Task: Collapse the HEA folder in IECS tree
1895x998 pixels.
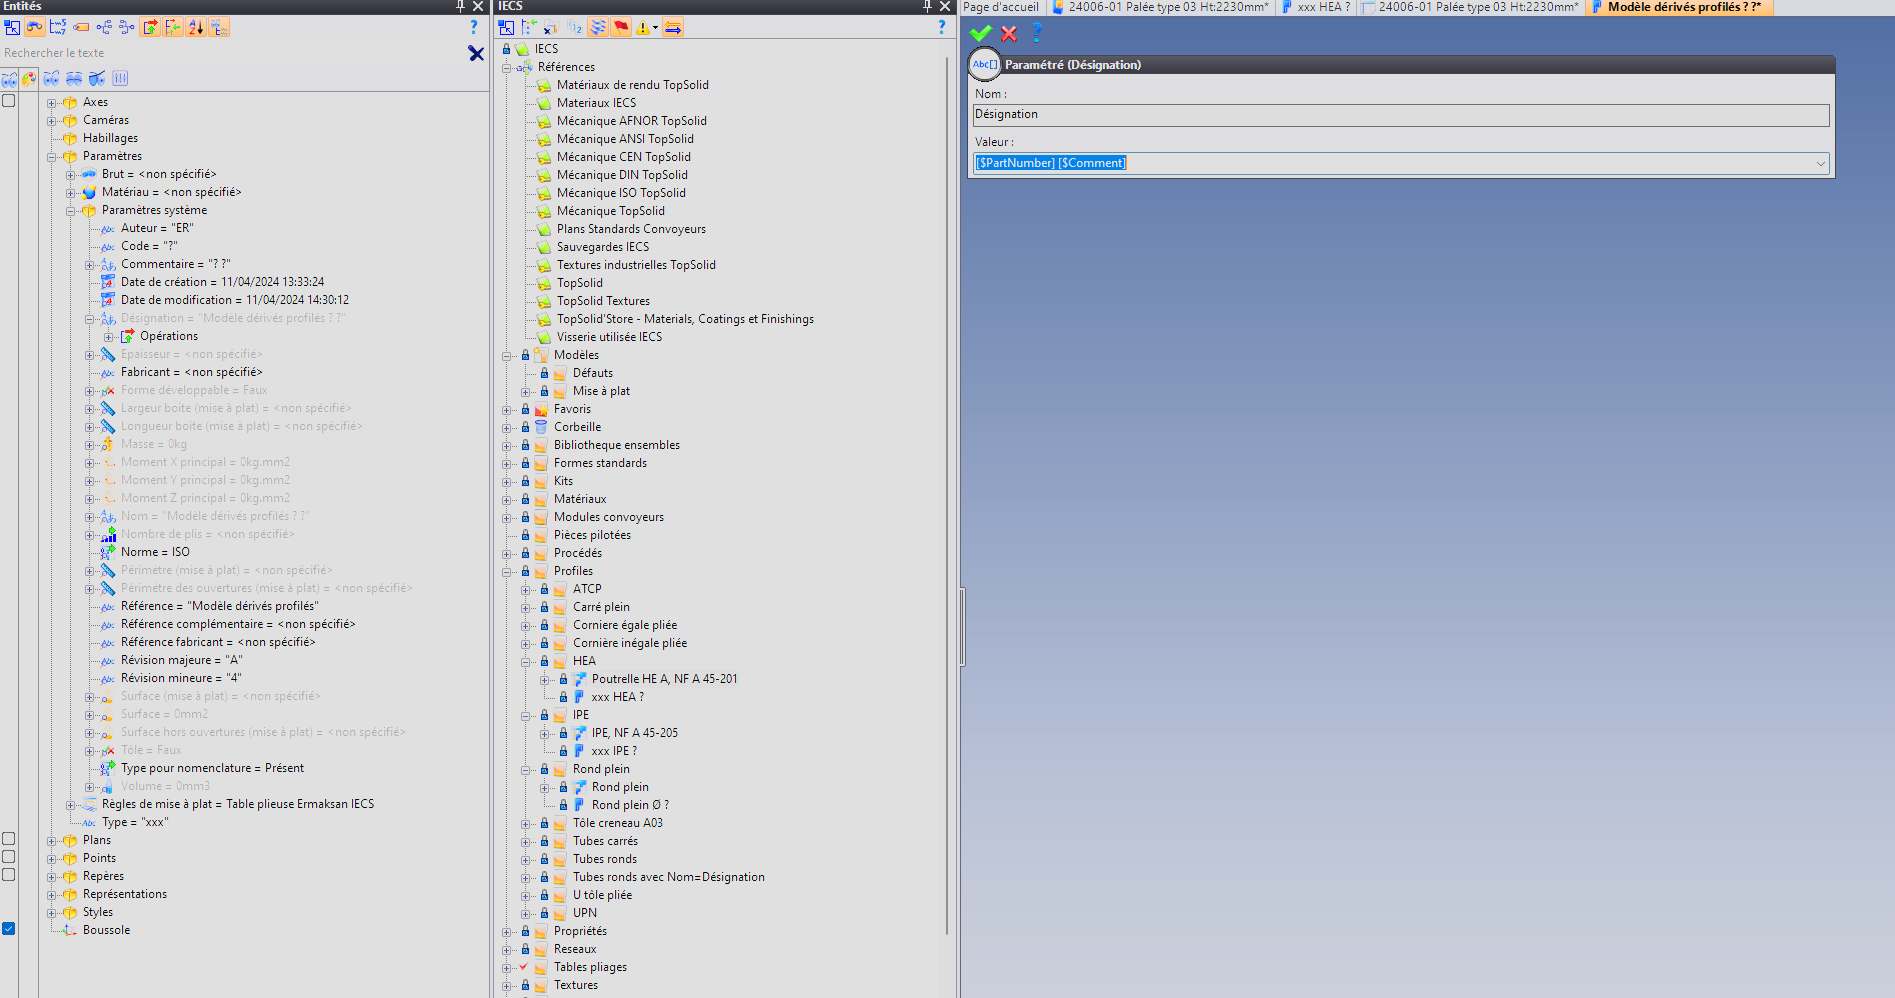Action: [525, 662]
